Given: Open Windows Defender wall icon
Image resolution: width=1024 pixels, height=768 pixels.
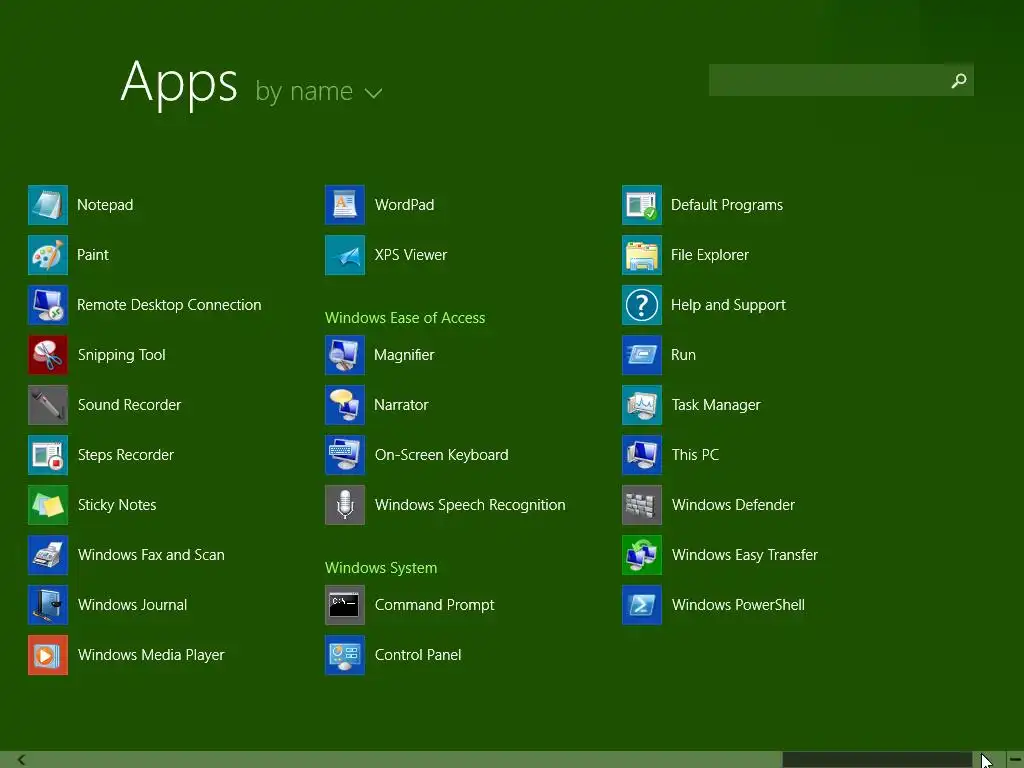Looking at the screenshot, I should pos(642,505).
